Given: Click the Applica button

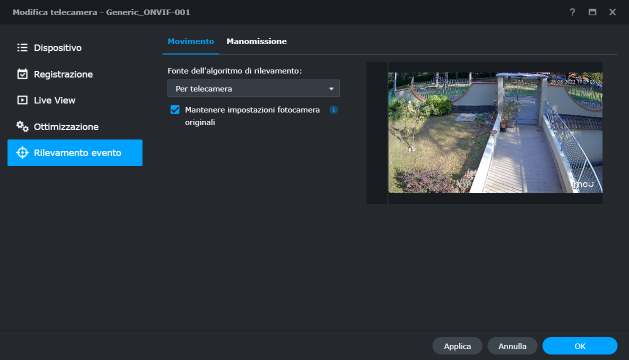Looking at the screenshot, I should (x=457, y=346).
